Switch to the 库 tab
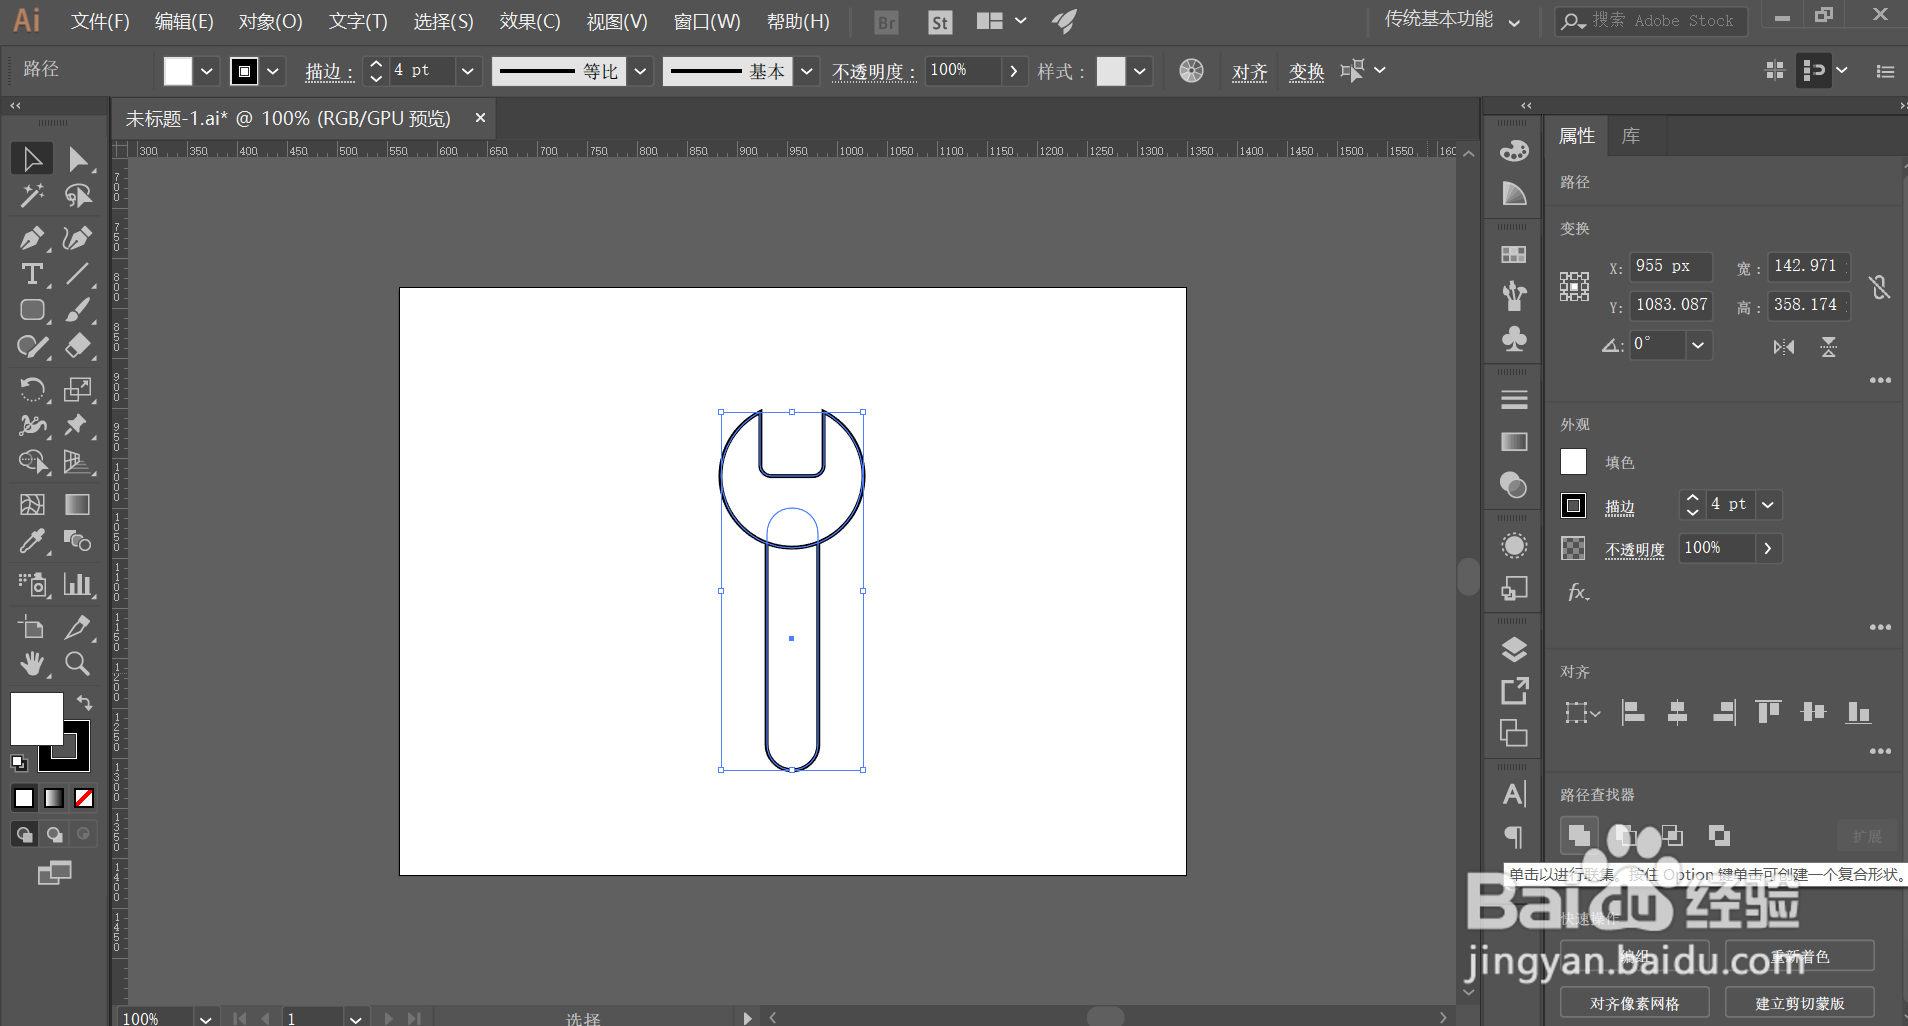 (1631, 136)
